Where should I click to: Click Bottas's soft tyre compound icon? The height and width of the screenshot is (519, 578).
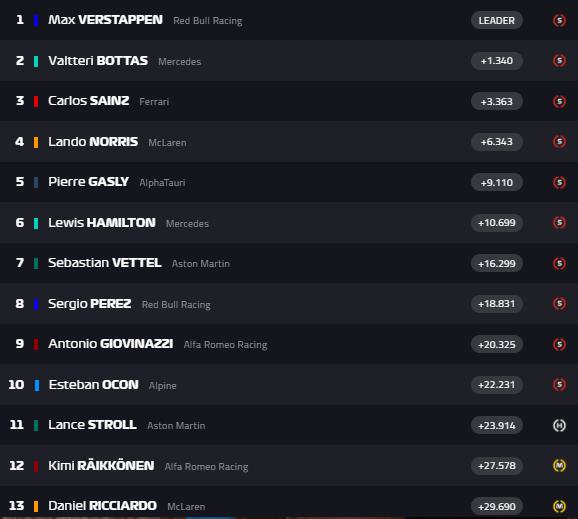559,60
